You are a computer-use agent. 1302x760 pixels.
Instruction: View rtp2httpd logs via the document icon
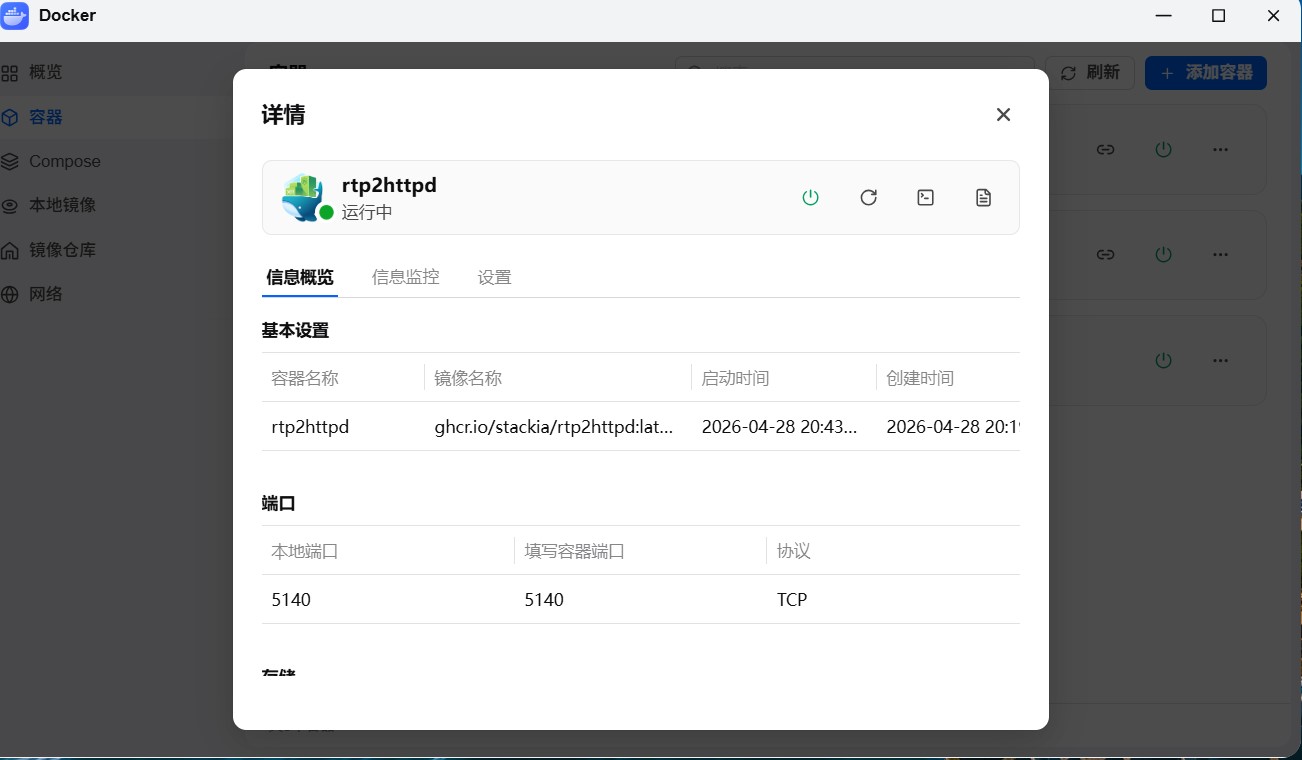click(x=984, y=197)
